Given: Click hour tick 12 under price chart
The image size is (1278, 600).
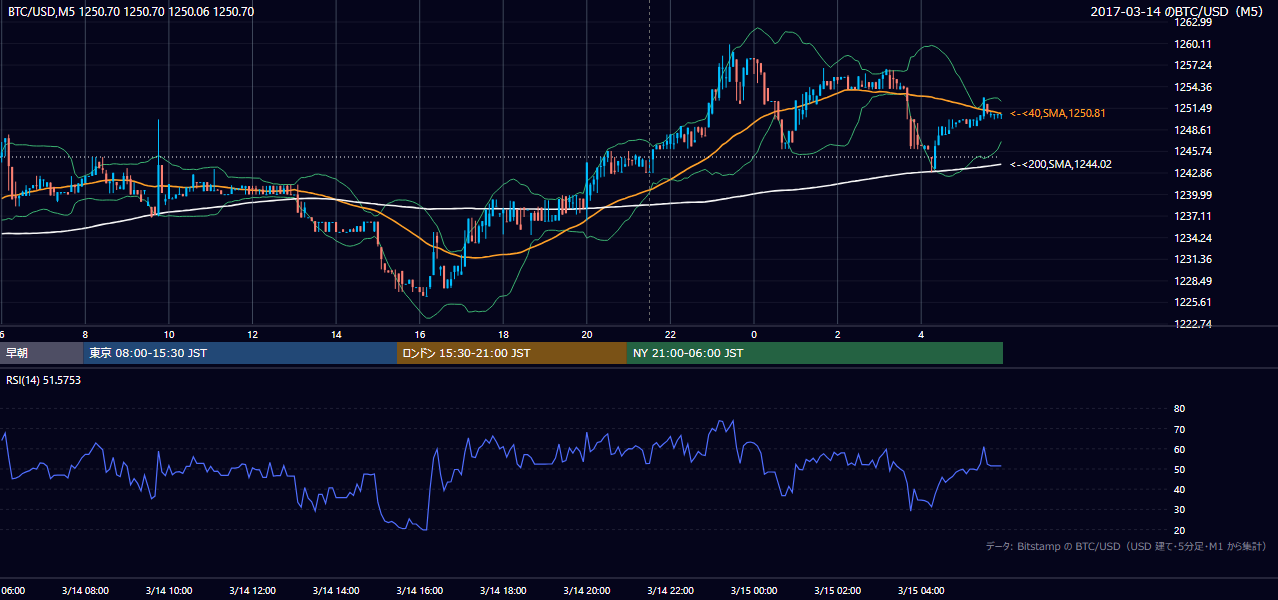Looking at the screenshot, I should 253,335.
